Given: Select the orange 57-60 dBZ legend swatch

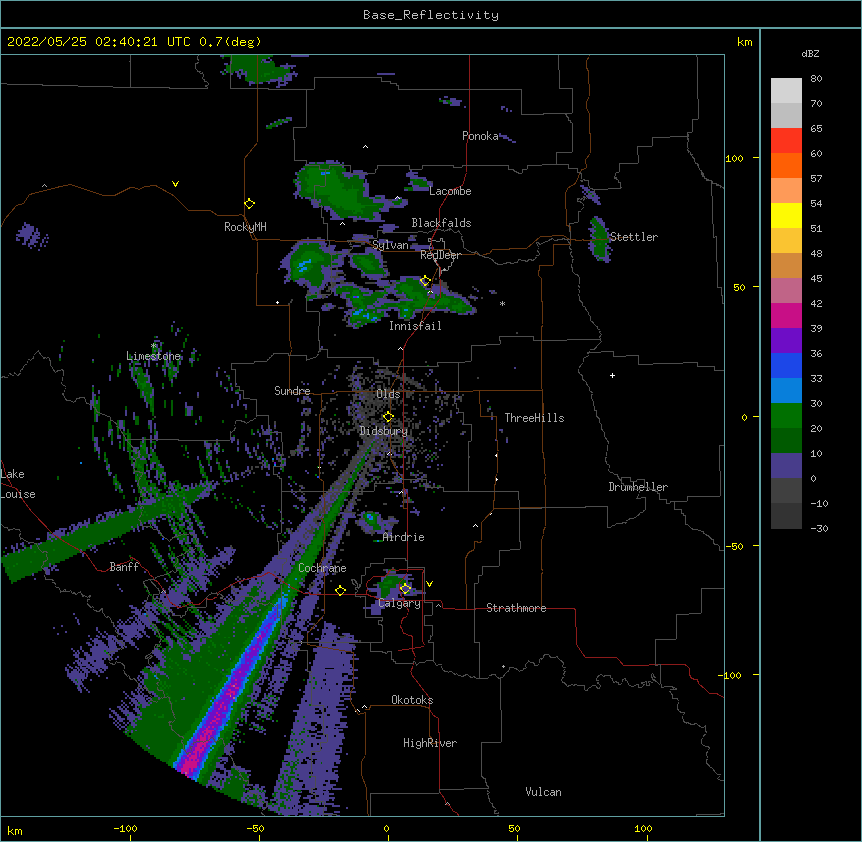Looking at the screenshot, I should pos(786,165).
